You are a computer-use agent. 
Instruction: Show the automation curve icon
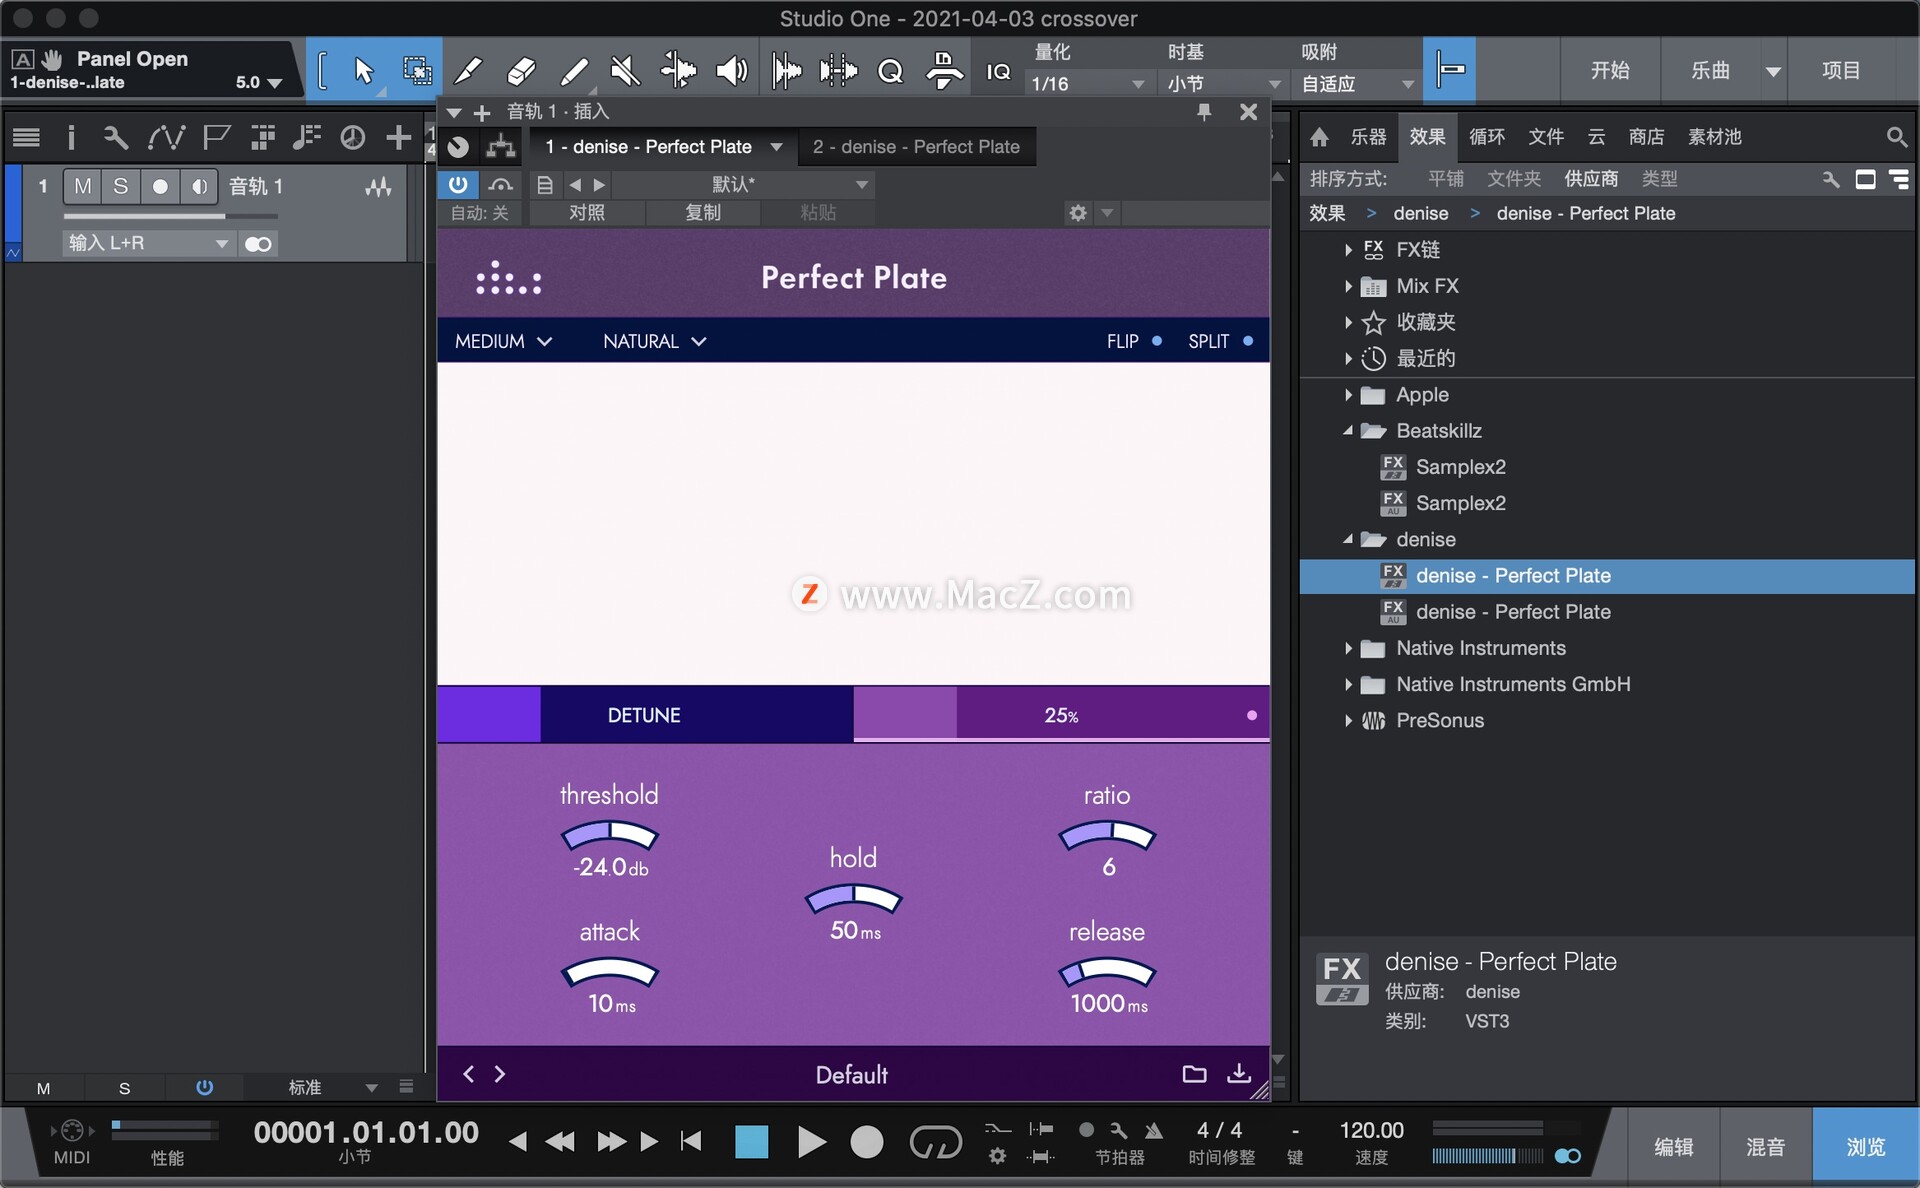(166, 137)
